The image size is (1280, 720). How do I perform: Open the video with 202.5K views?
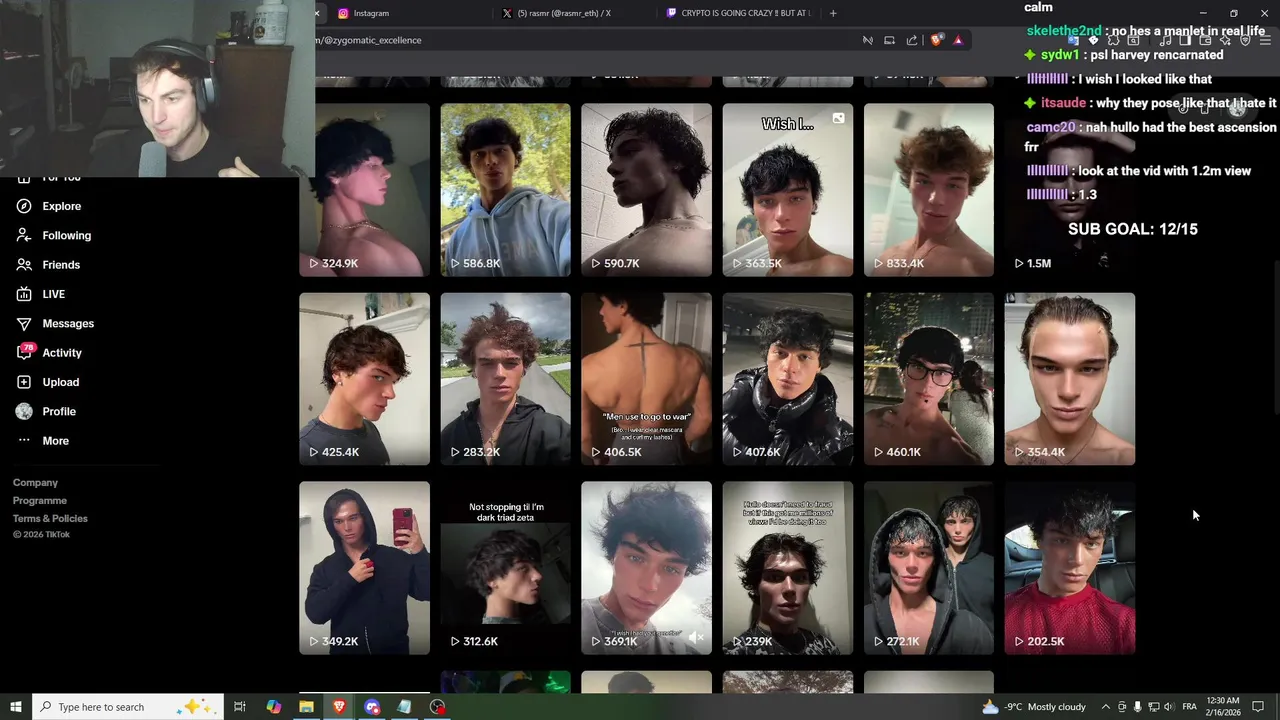tap(1070, 568)
